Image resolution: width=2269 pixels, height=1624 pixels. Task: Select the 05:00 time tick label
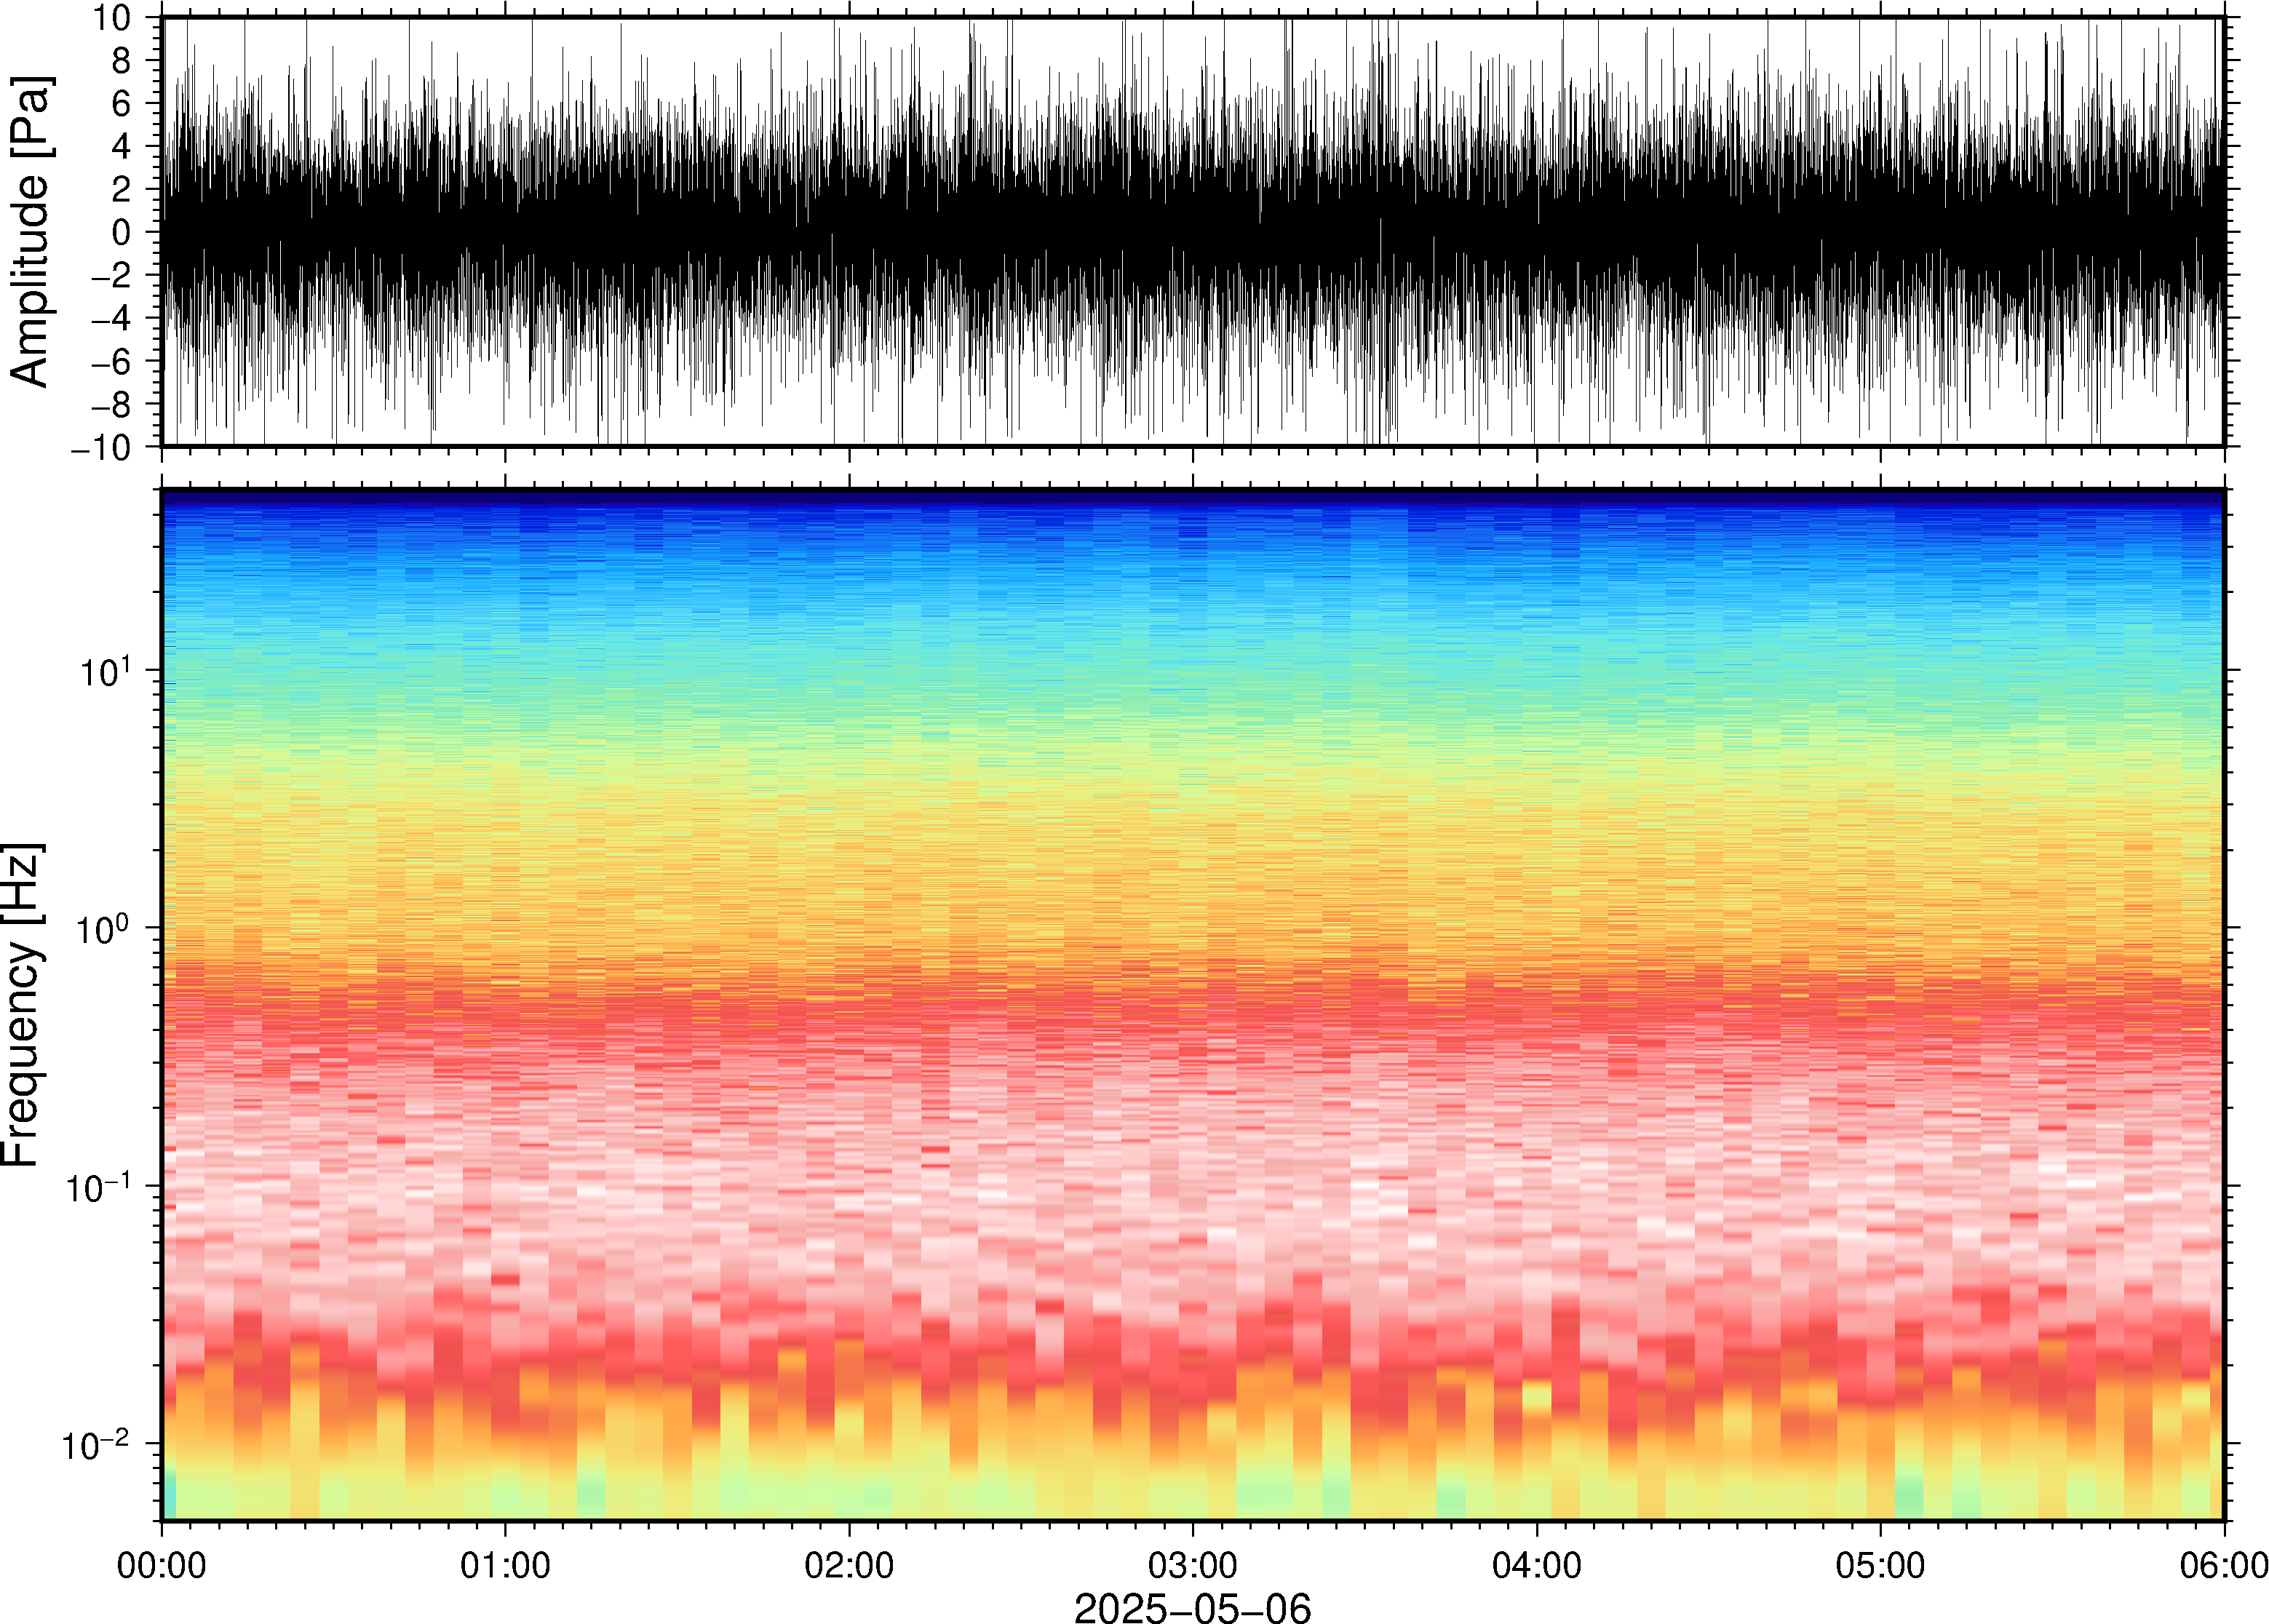point(1880,1565)
